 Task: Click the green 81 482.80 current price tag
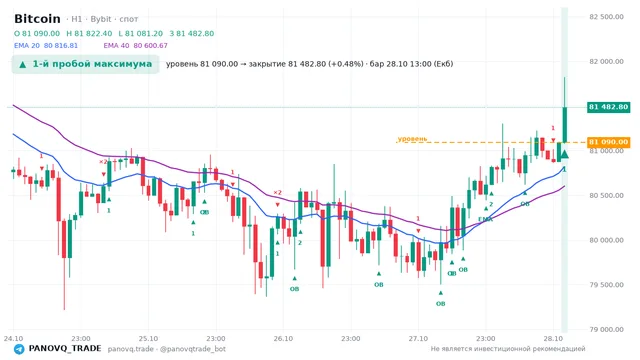click(x=608, y=107)
